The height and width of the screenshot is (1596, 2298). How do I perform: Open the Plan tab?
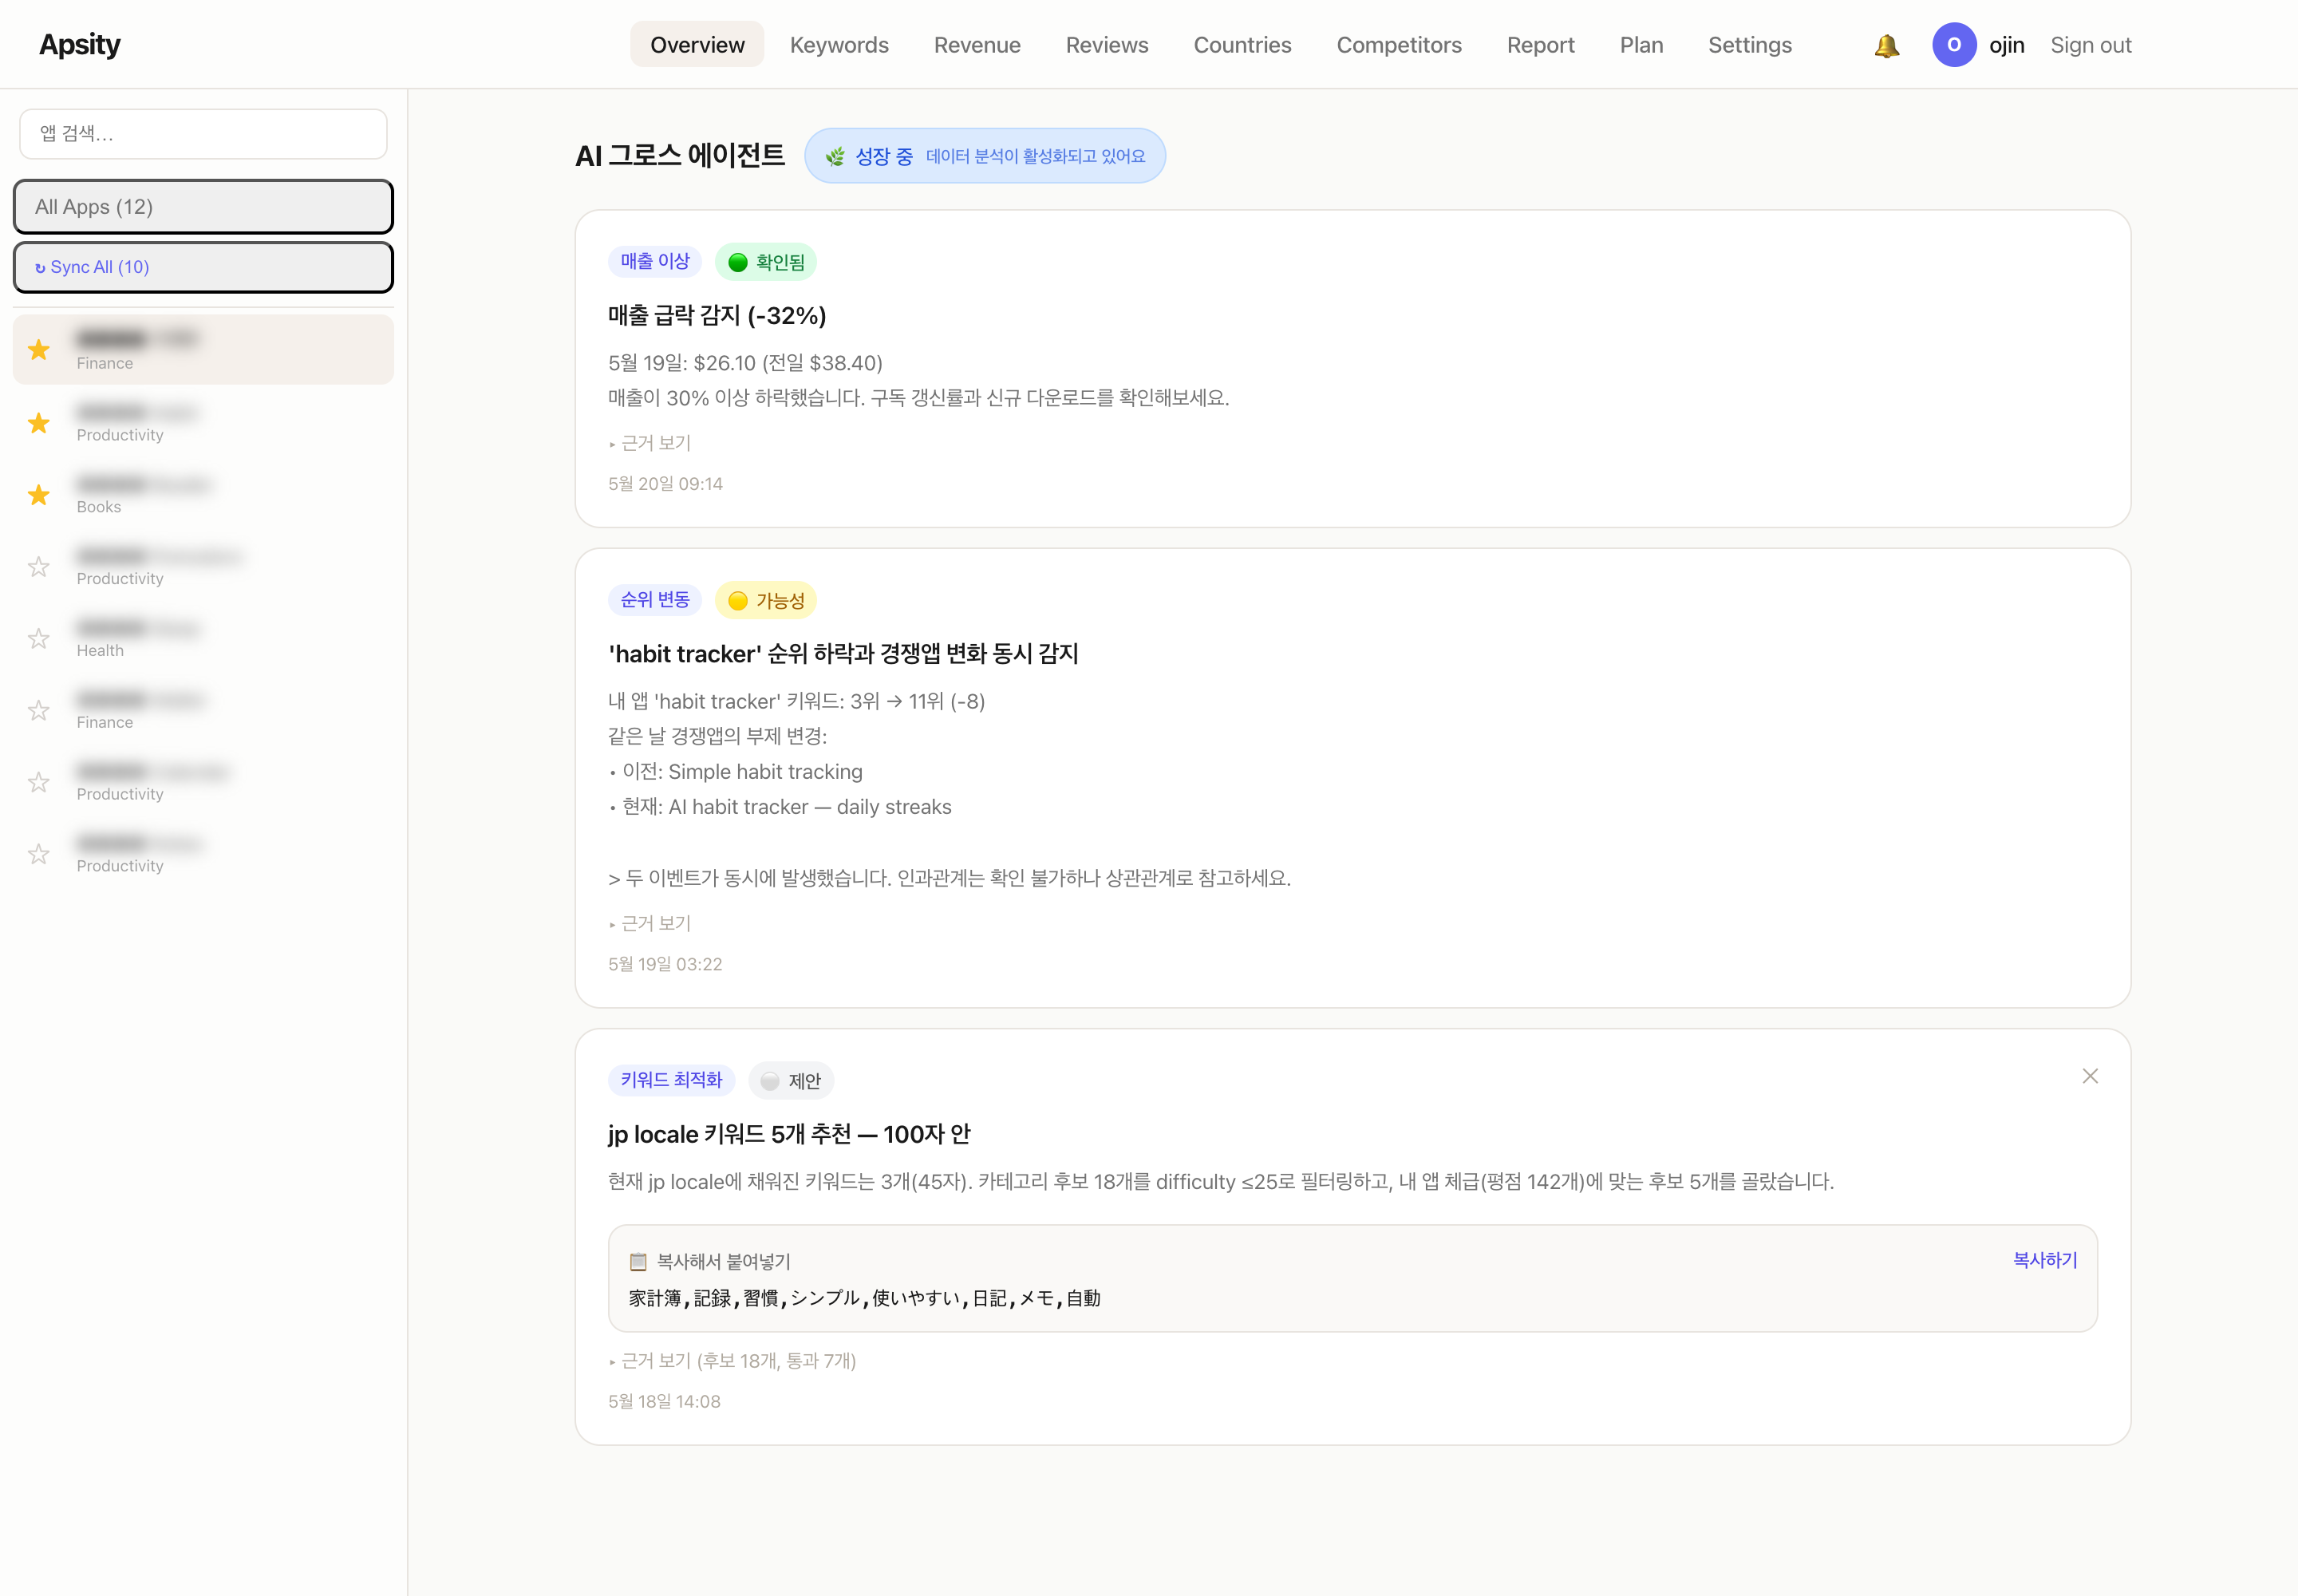pyautogui.click(x=1641, y=45)
